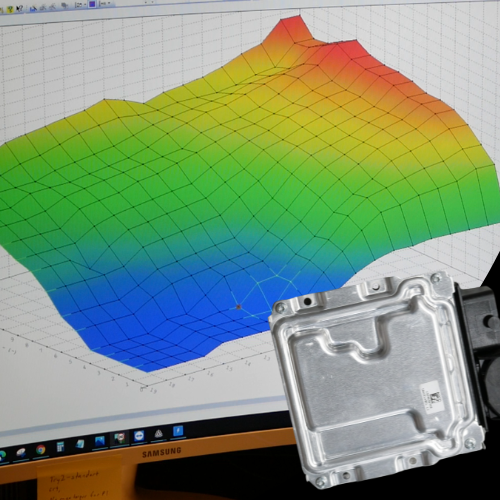500x500 pixels.
Task: Open the TeamViewer taskbar icon
Action: point(139,436)
